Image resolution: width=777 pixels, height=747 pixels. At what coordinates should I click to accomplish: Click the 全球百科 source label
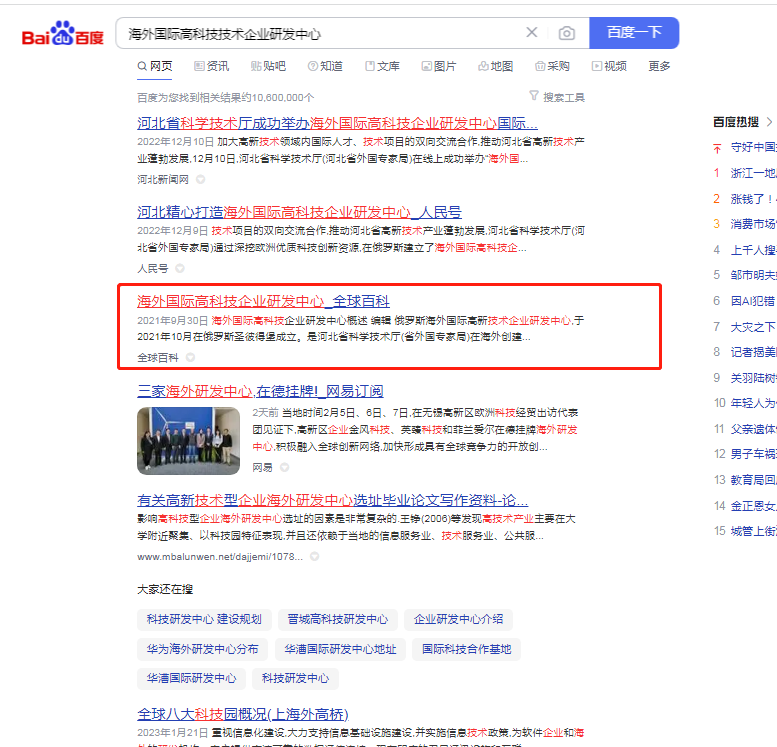click(158, 357)
